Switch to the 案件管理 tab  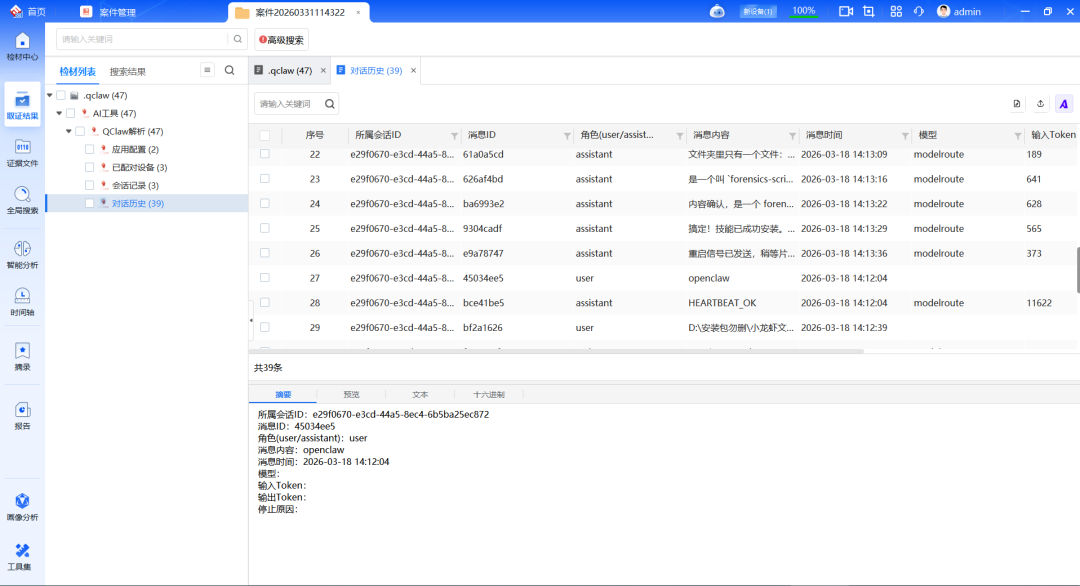click(x=109, y=12)
